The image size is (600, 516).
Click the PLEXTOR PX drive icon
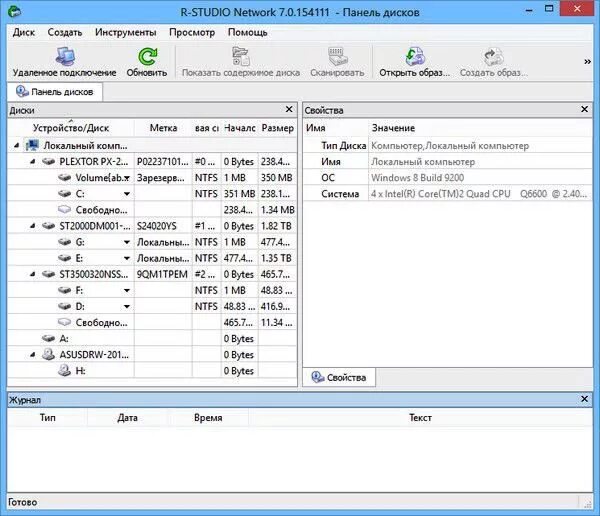49,162
